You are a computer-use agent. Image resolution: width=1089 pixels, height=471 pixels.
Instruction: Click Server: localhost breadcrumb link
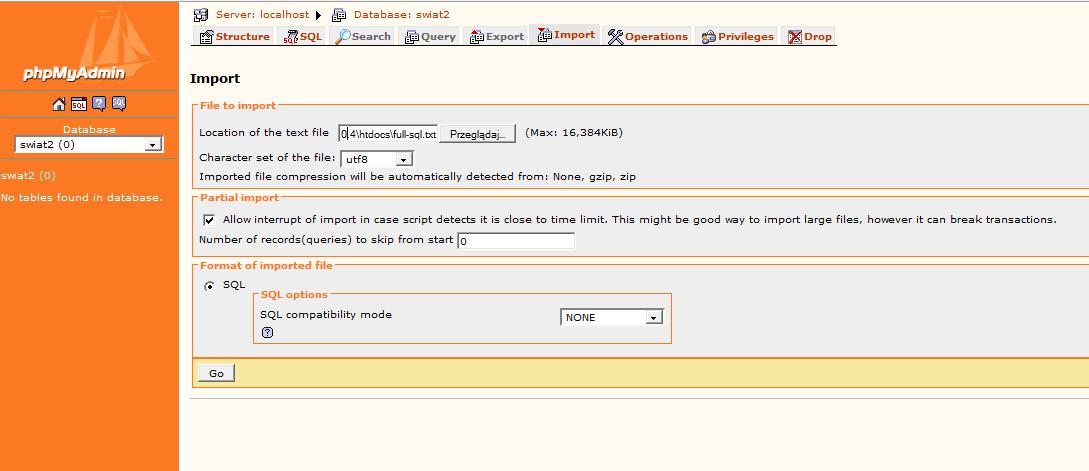pos(263,15)
